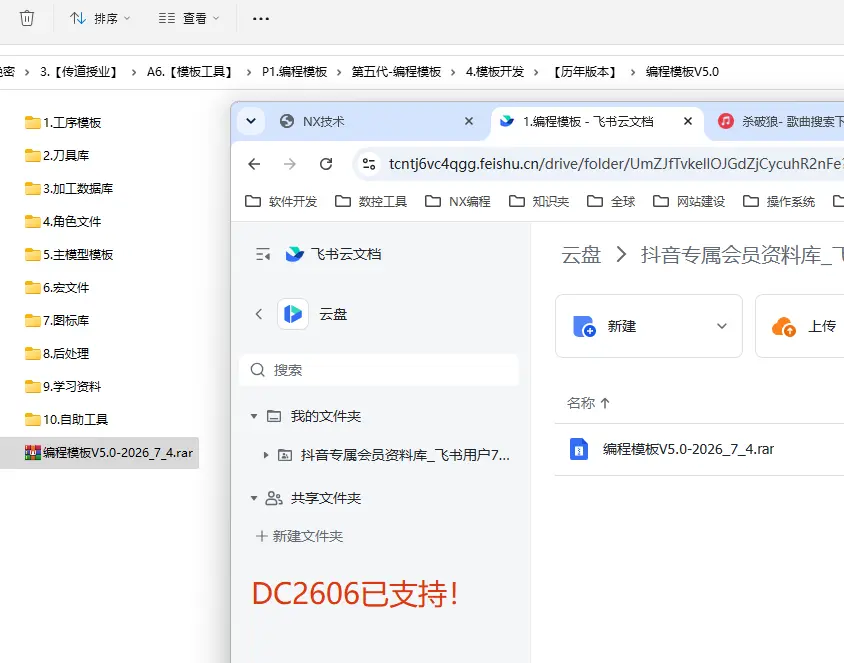The image size is (844, 663).
Task: Go to 第五代-编程模板 in breadcrumb
Action: click(x=396, y=72)
